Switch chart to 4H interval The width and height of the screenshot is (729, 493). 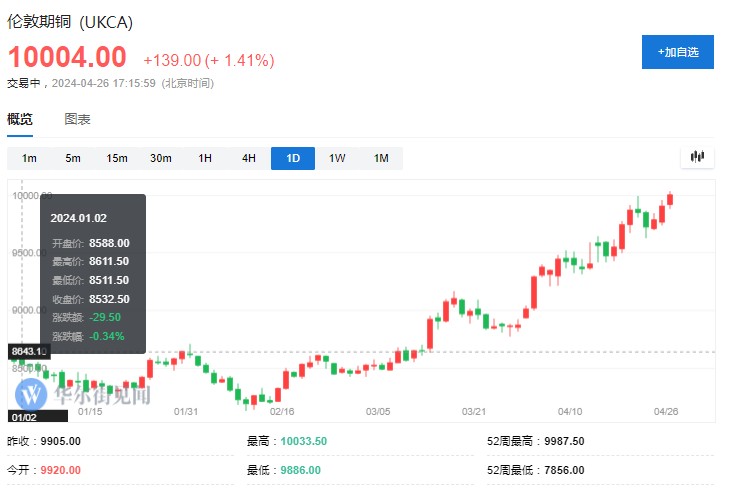[249, 158]
